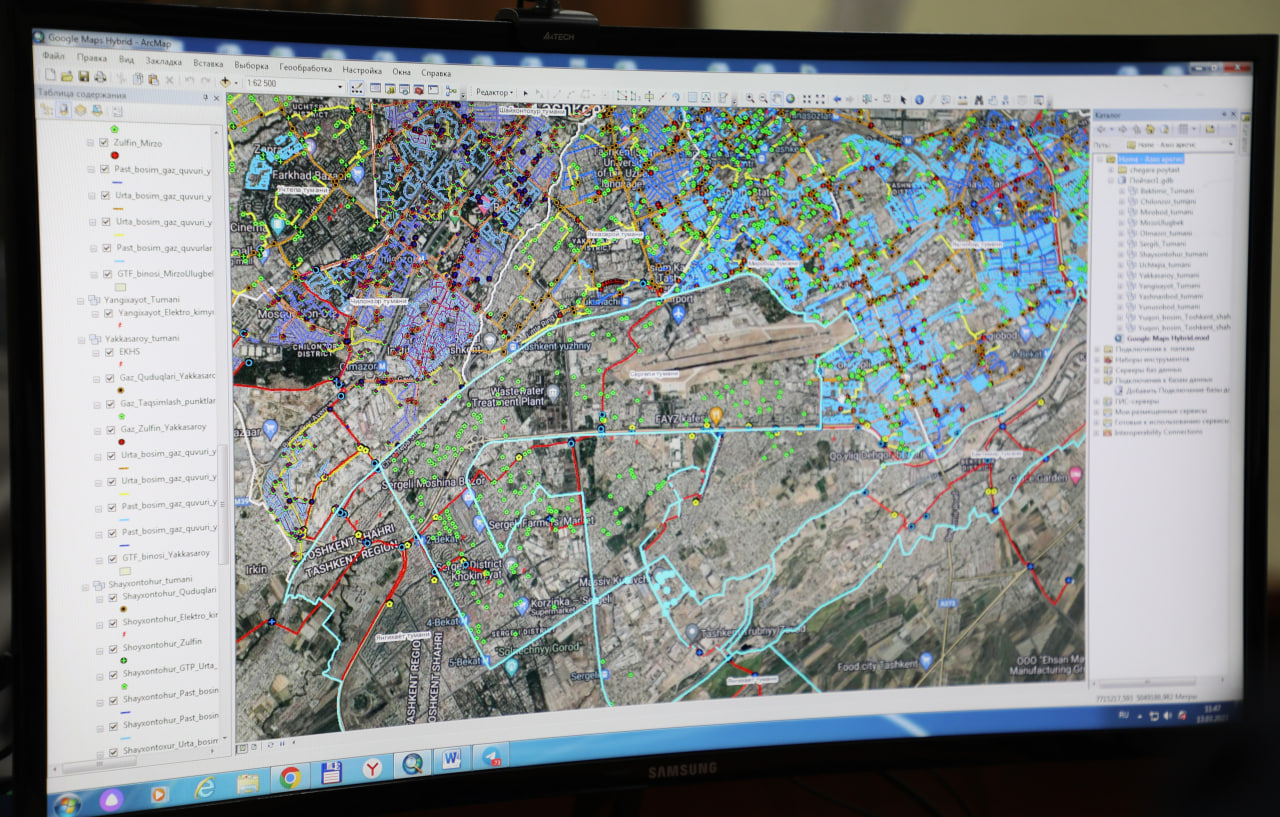Viewport: 1280px width, 817px height.
Task: Open Telegram from the taskbar
Action: tap(490, 756)
